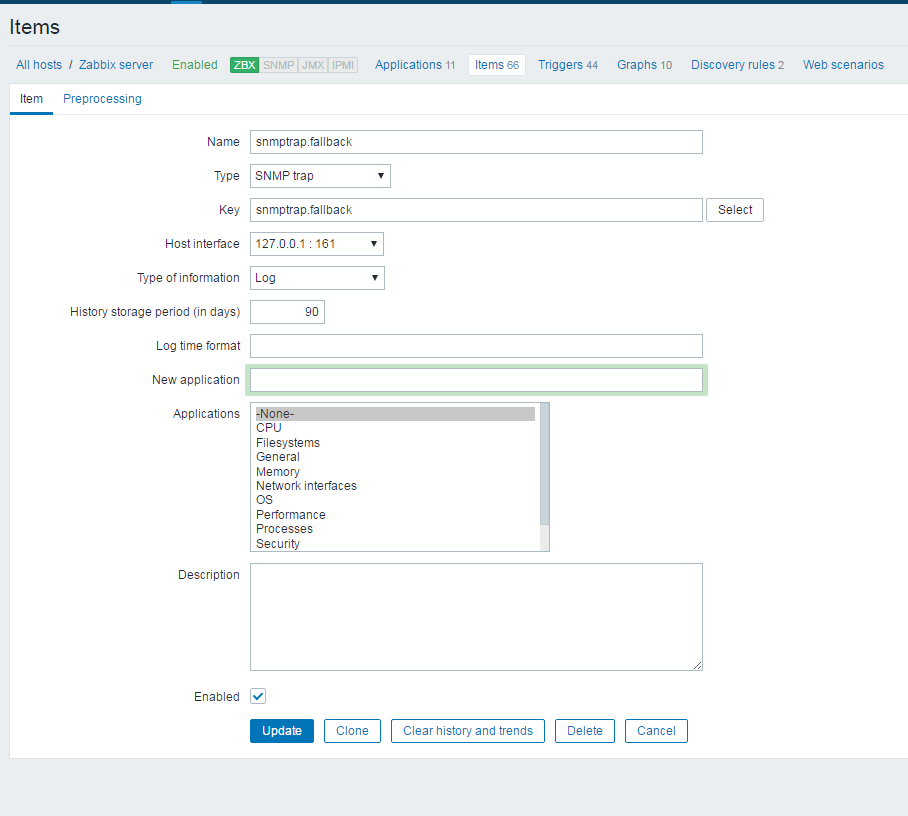908x816 pixels.
Task: Select -None- in the Applications list
Action: pyautogui.click(x=395, y=414)
